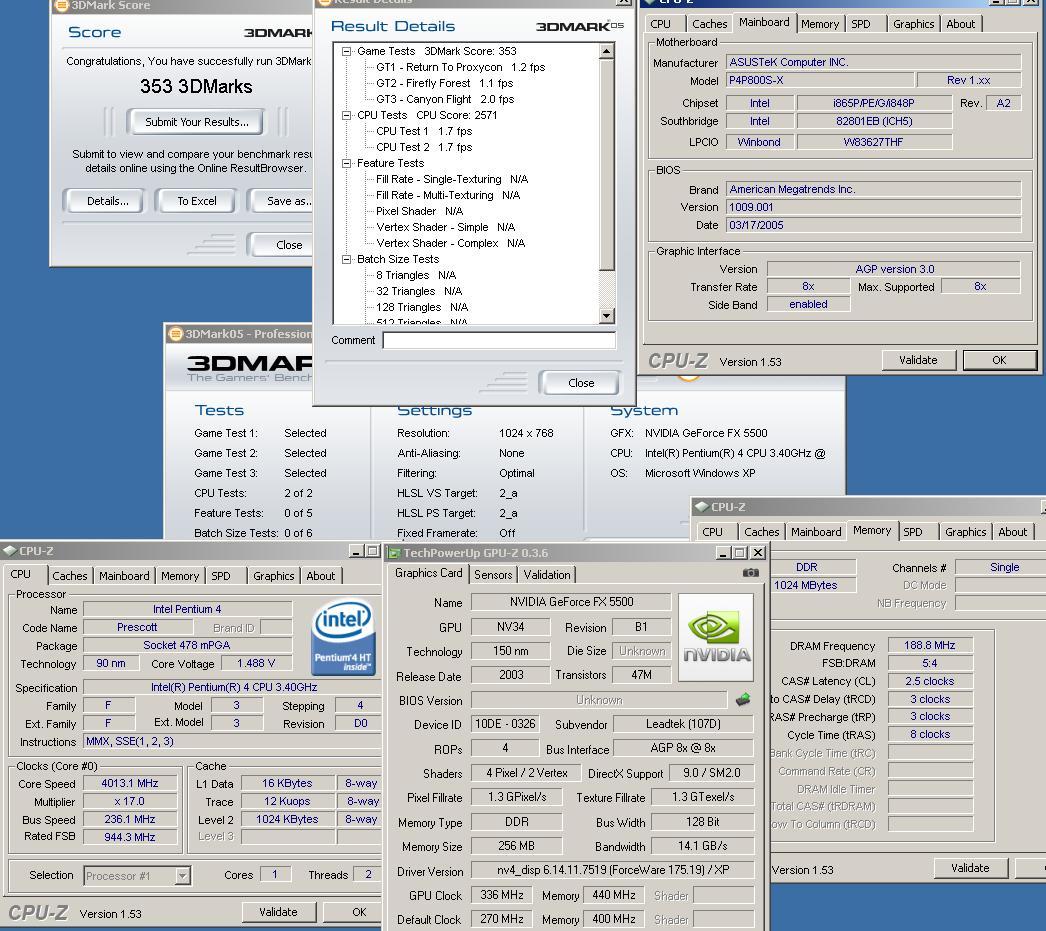This screenshot has height=931, width=1046.
Task: Click Validate in CPU-Z processor window
Action: [278, 912]
